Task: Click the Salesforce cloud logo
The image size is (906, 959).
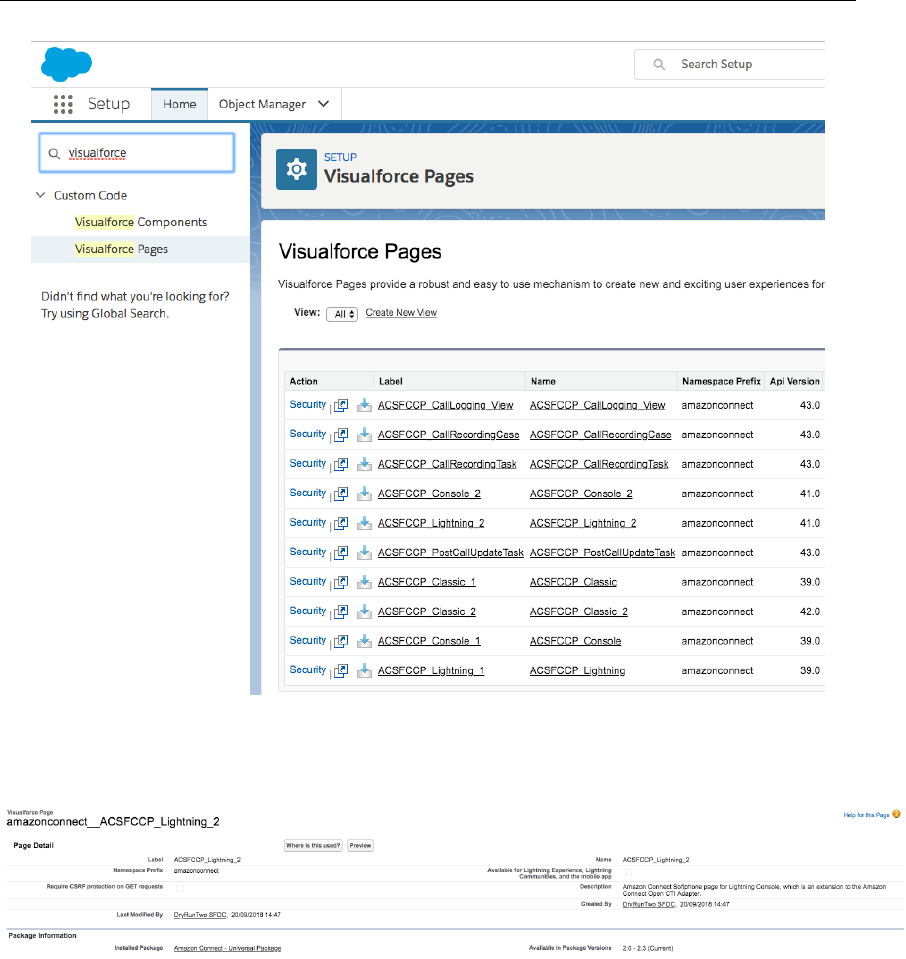Action: [x=67, y=64]
